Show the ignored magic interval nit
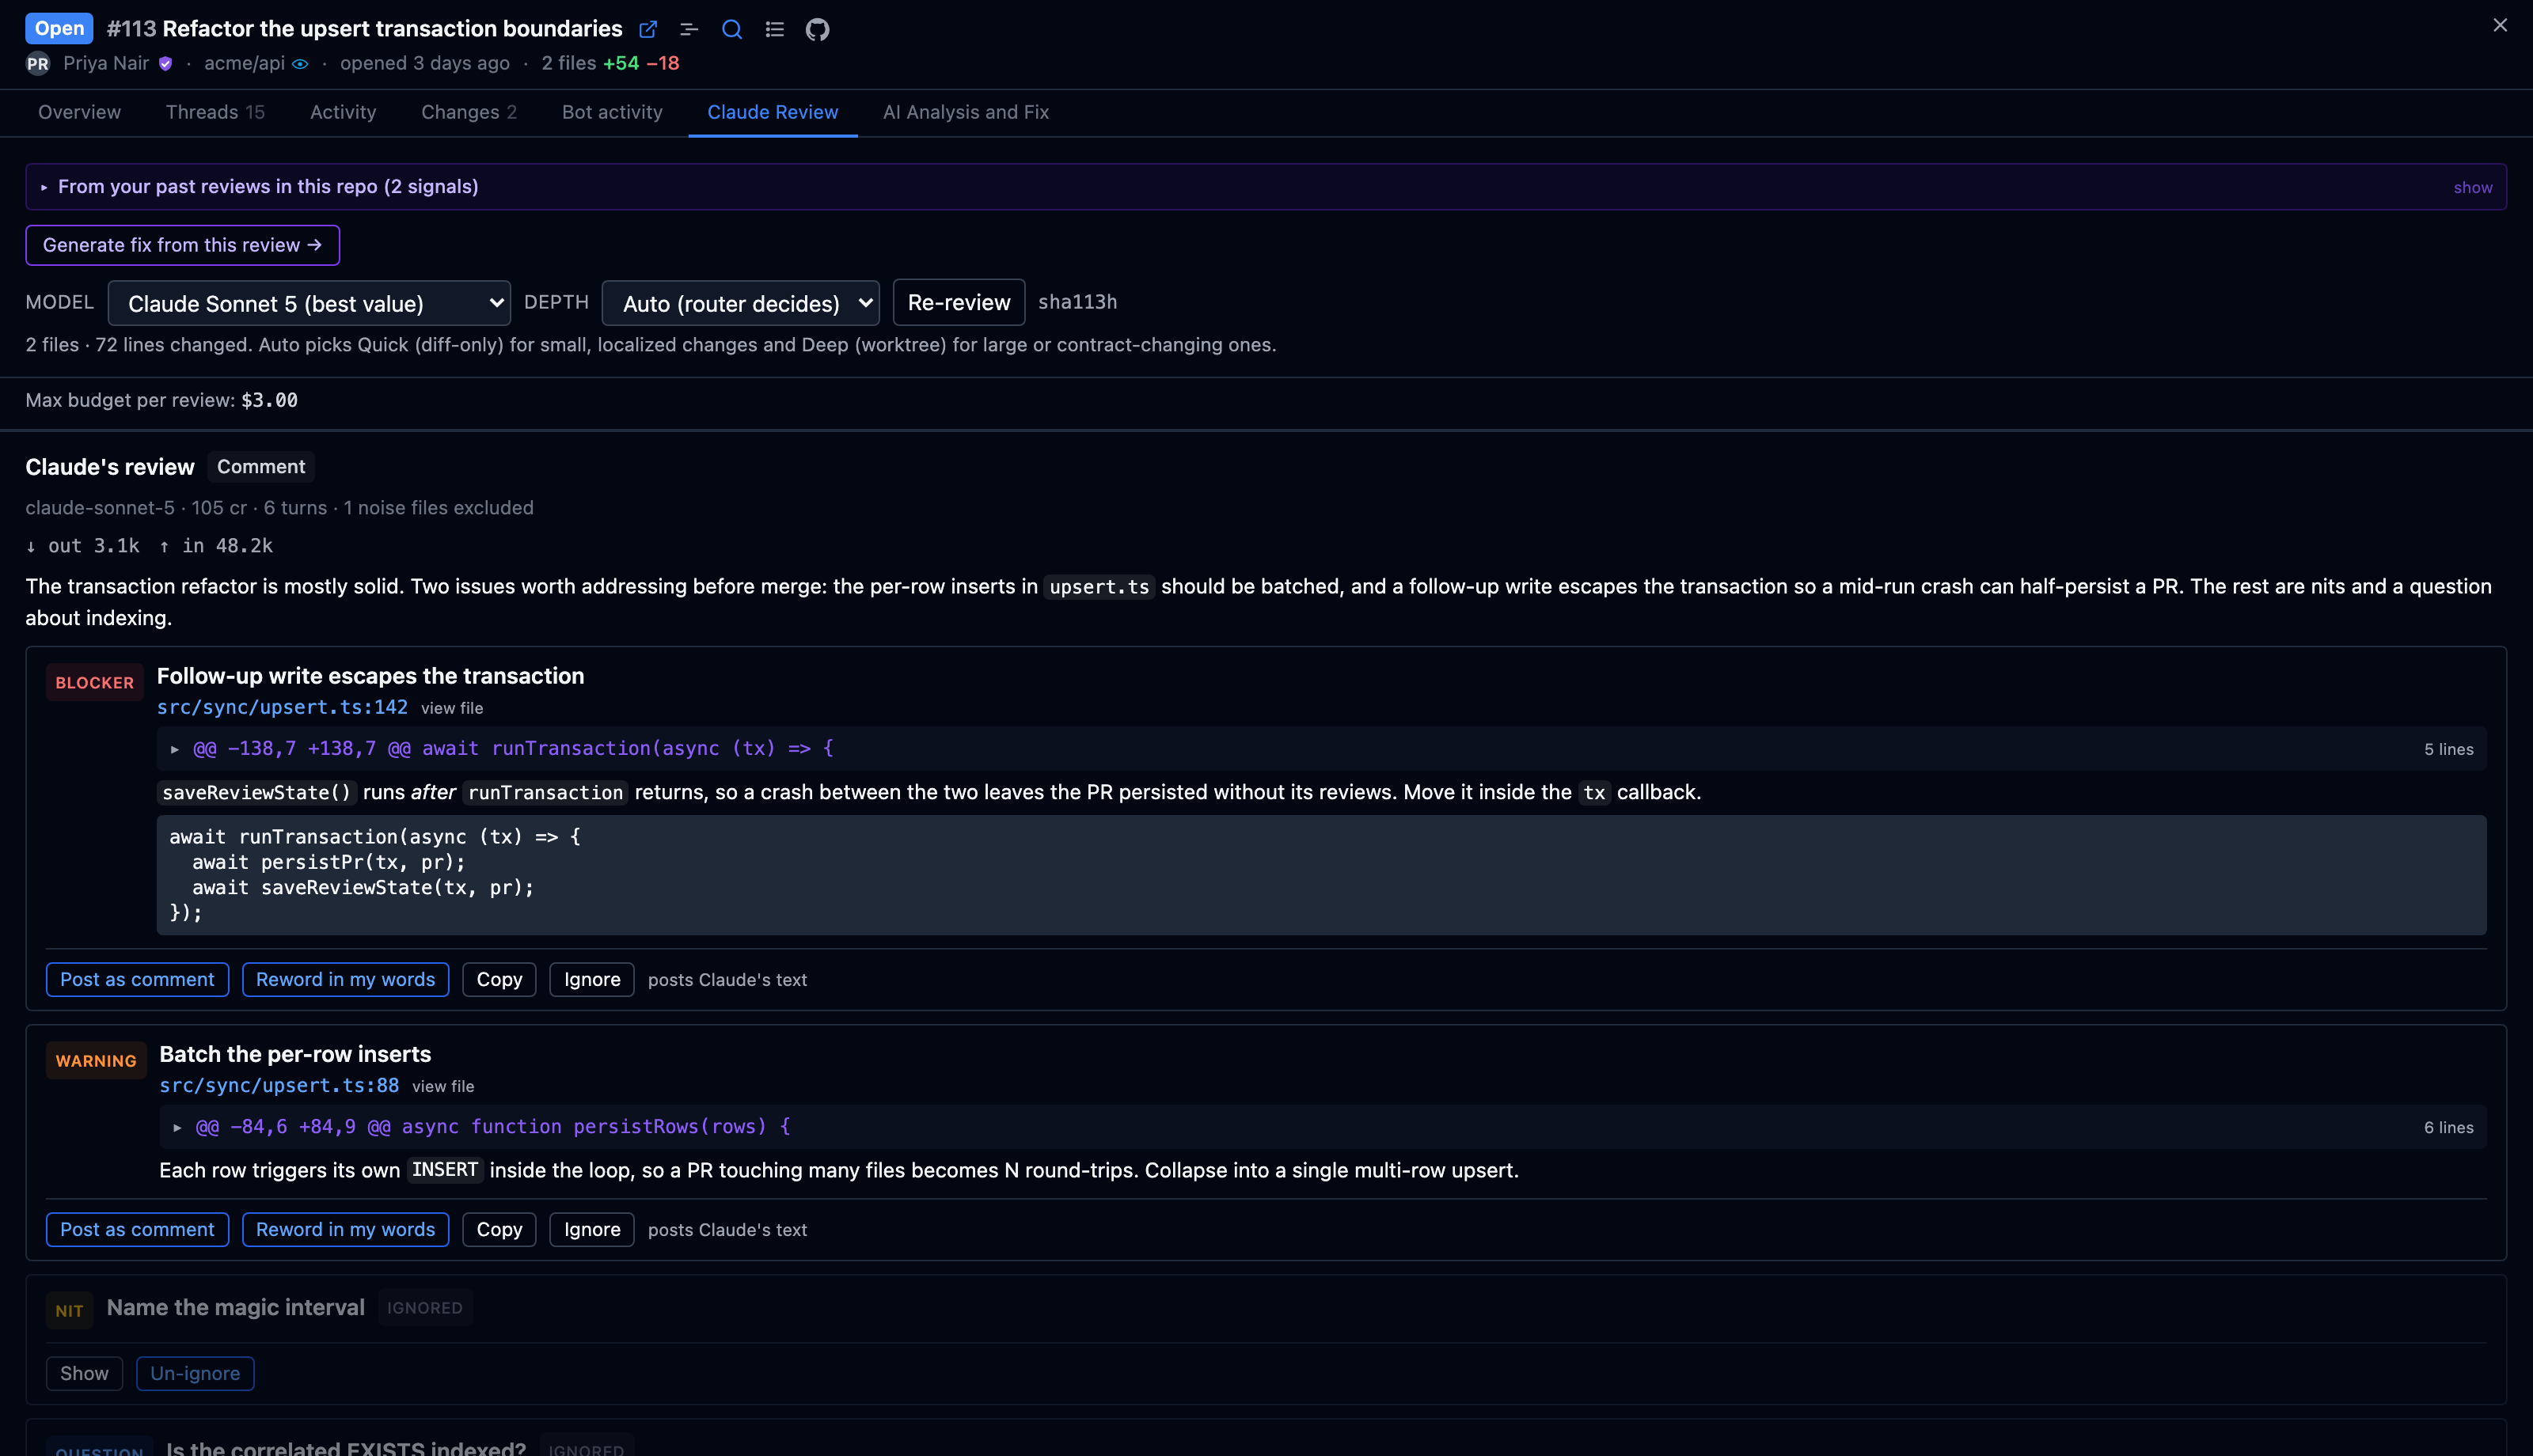The width and height of the screenshot is (2533, 1456). coord(84,1374)
